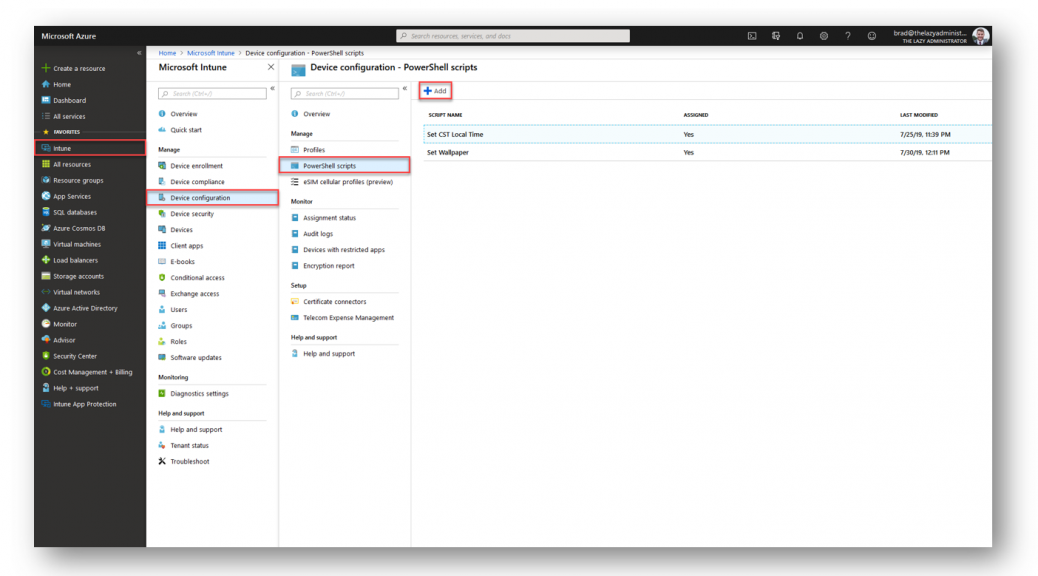Image resolution: width=1038 pixels, height=576 pixels.
Task: Open Cloud Shell from the top bar
Action: click(752, 36)
